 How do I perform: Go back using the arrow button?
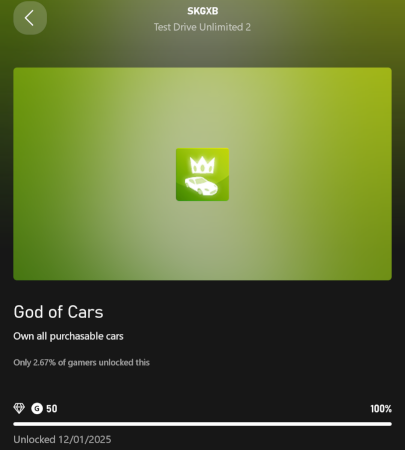[x=30, y=18]
